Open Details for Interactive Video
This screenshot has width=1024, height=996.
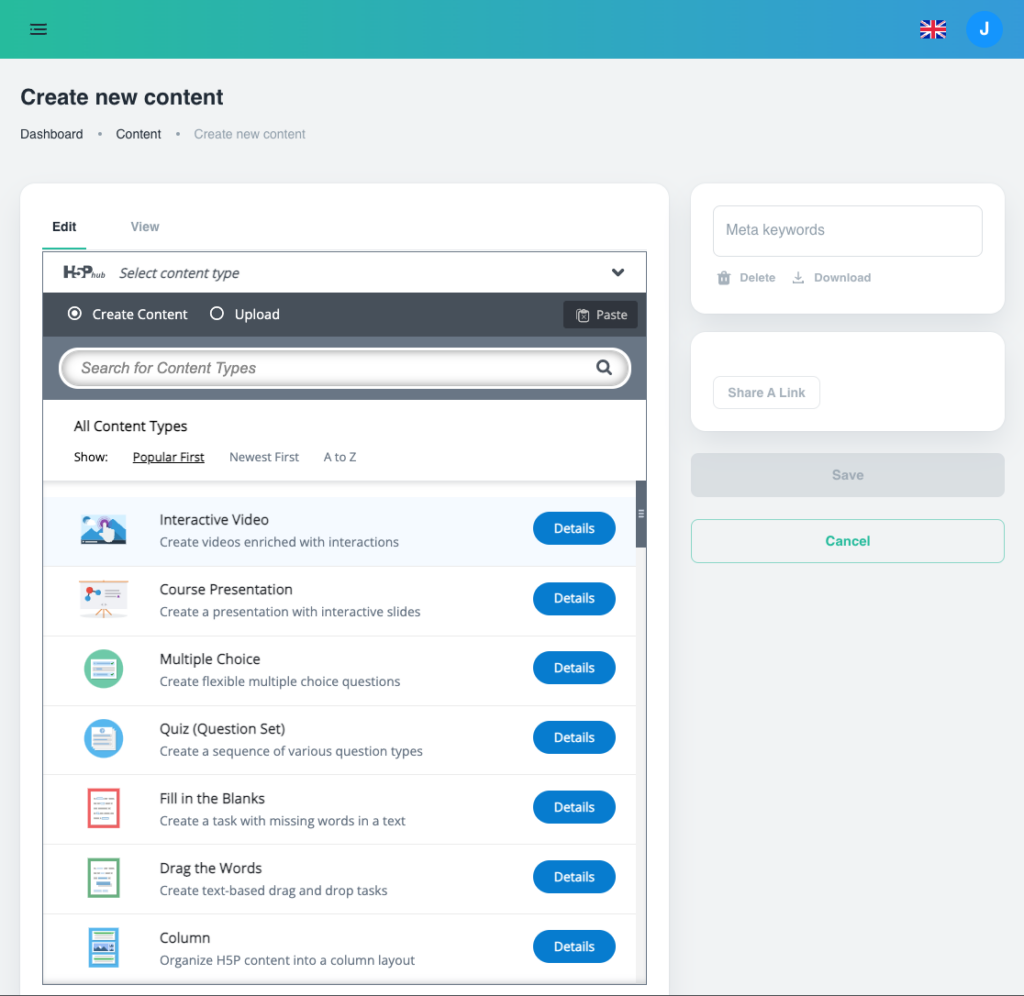(x=574, y=528)
